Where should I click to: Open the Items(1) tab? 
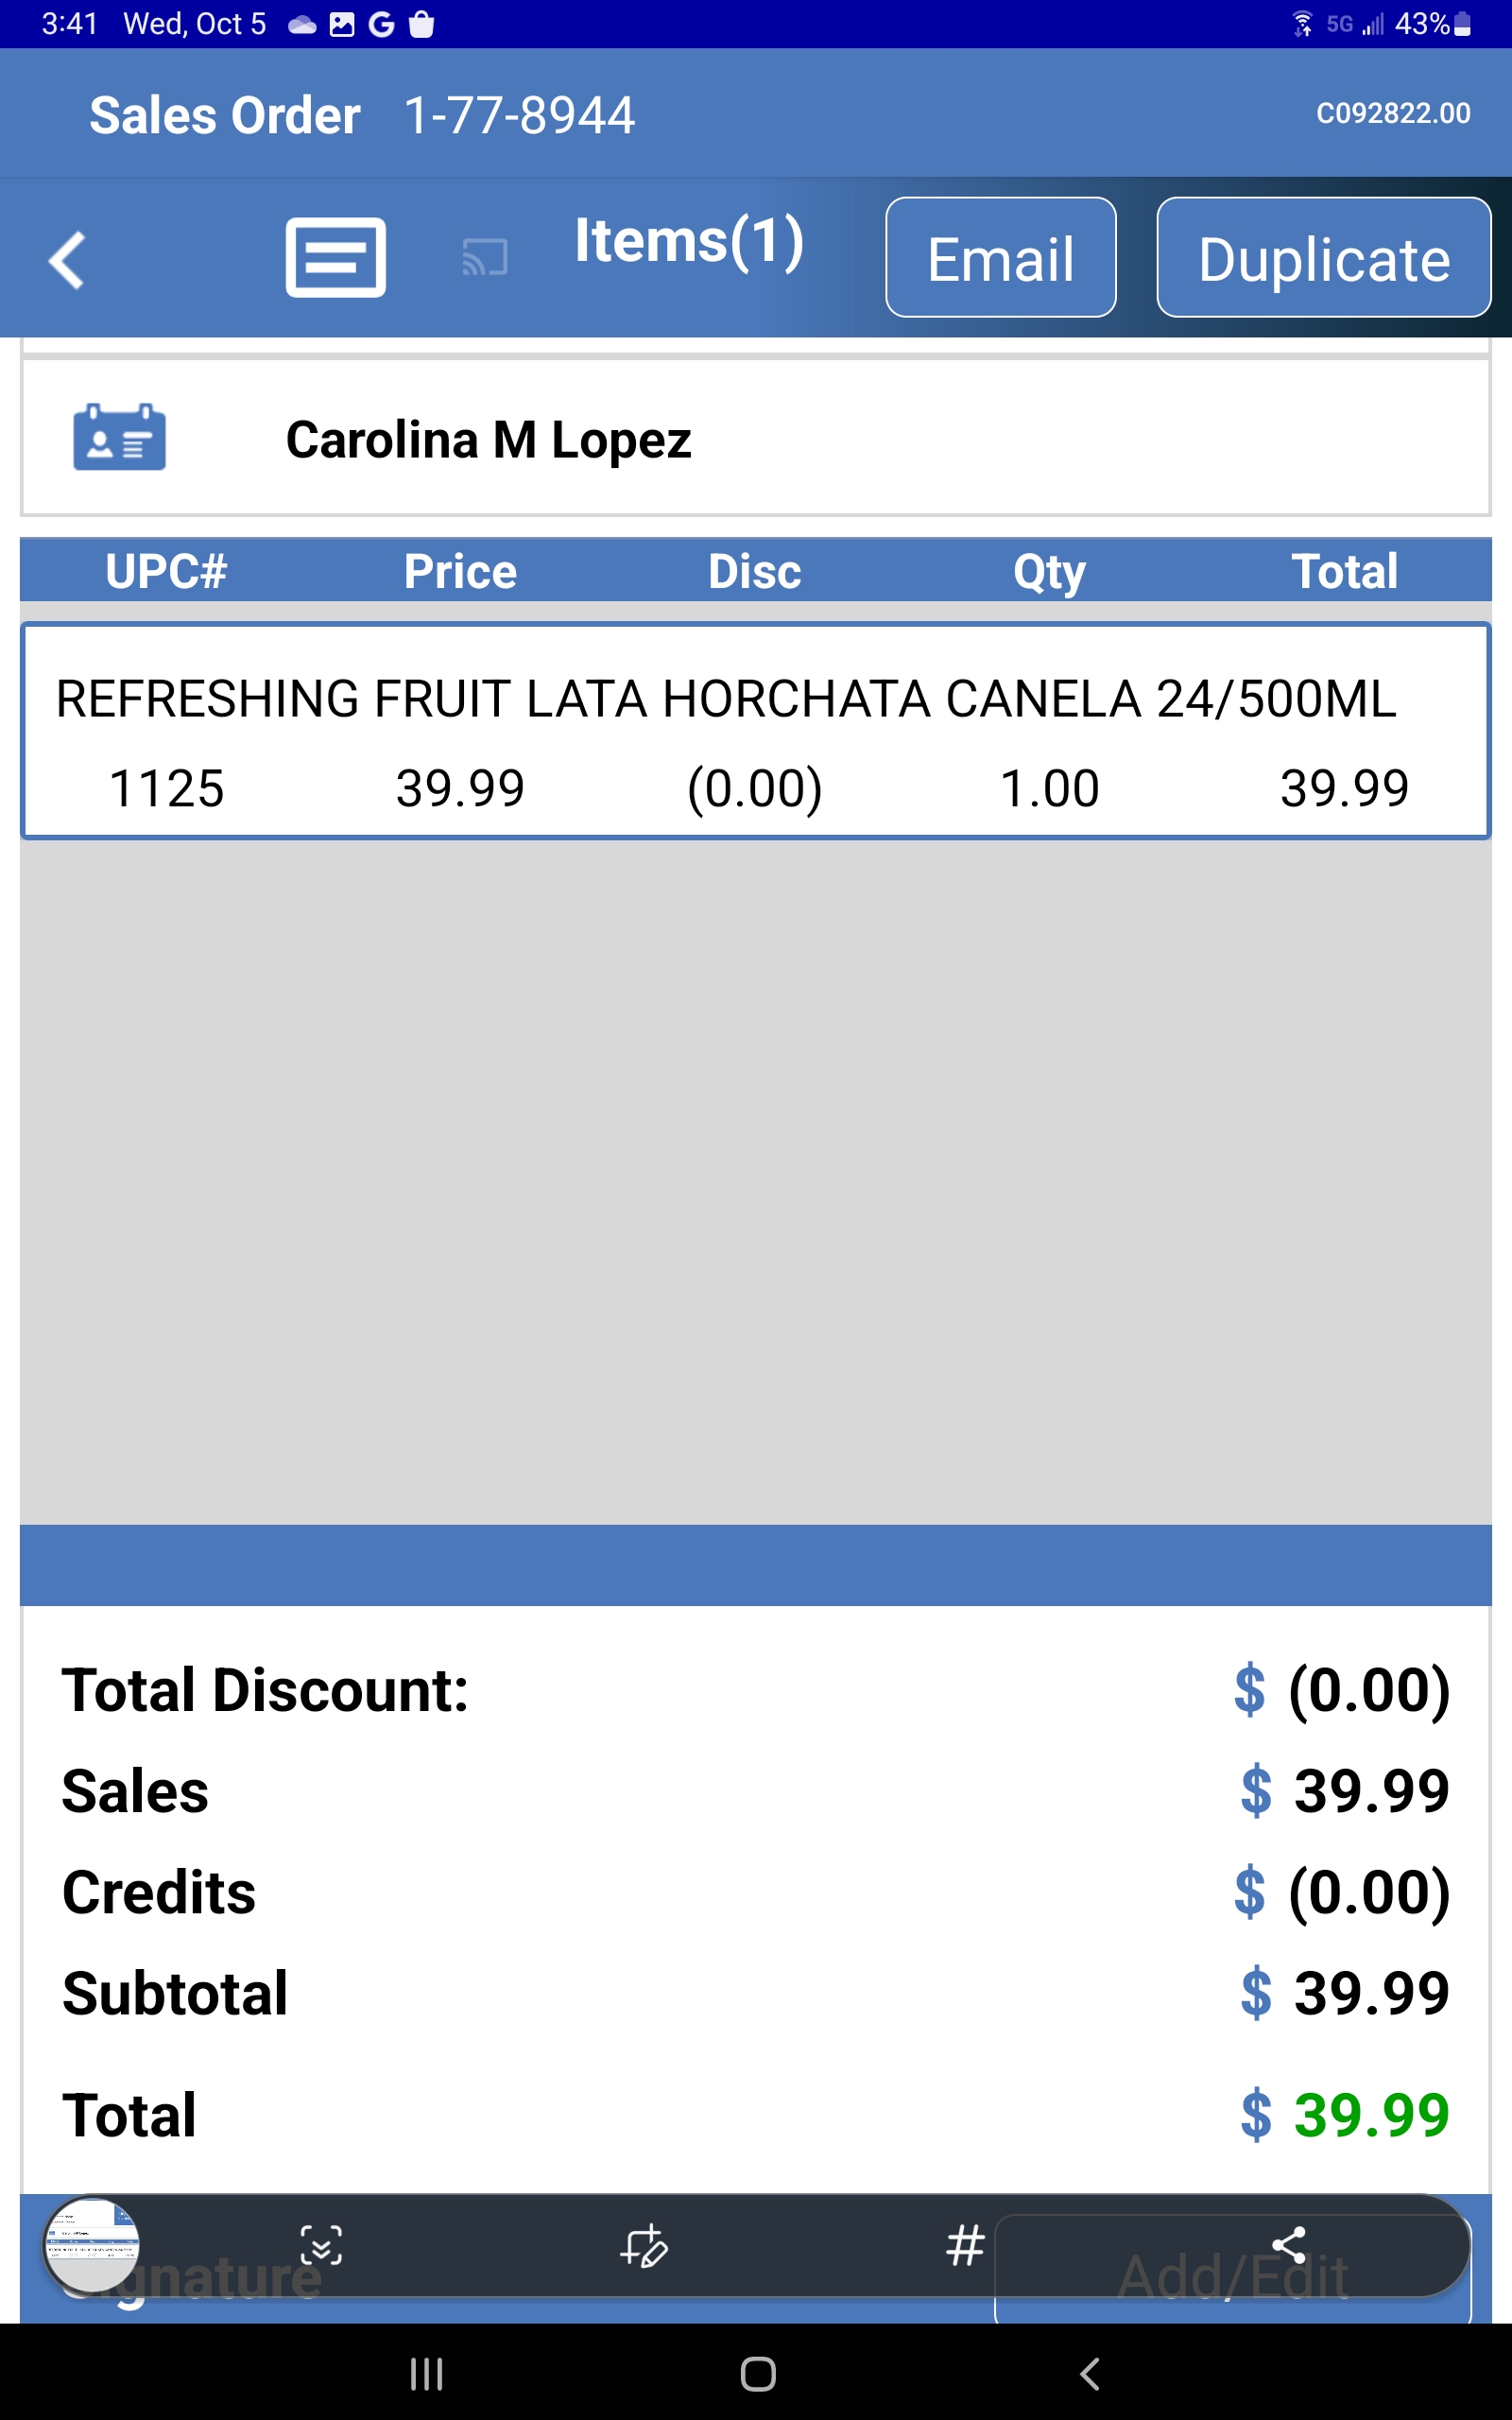(x=688, y=242)
